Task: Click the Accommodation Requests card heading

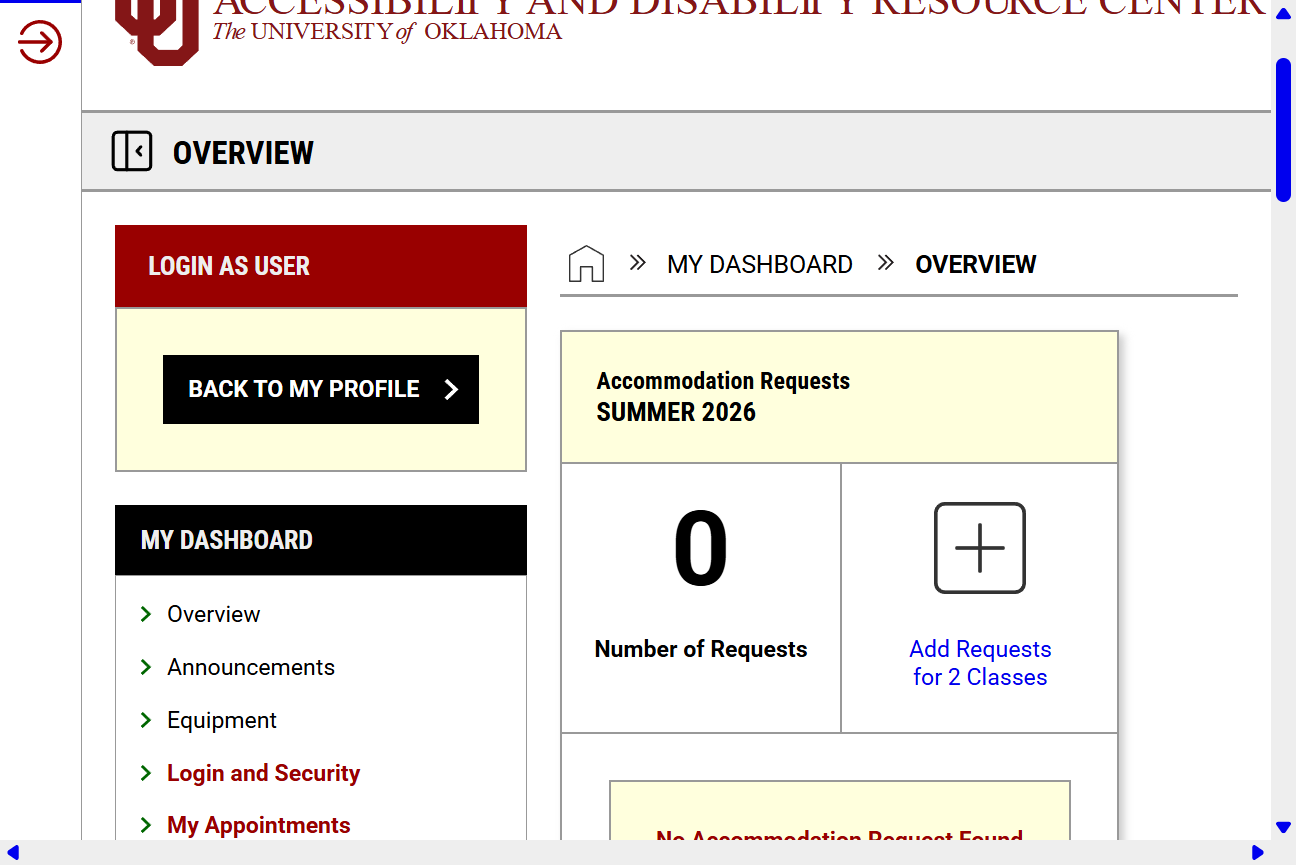Action: (x=723, y=381)
